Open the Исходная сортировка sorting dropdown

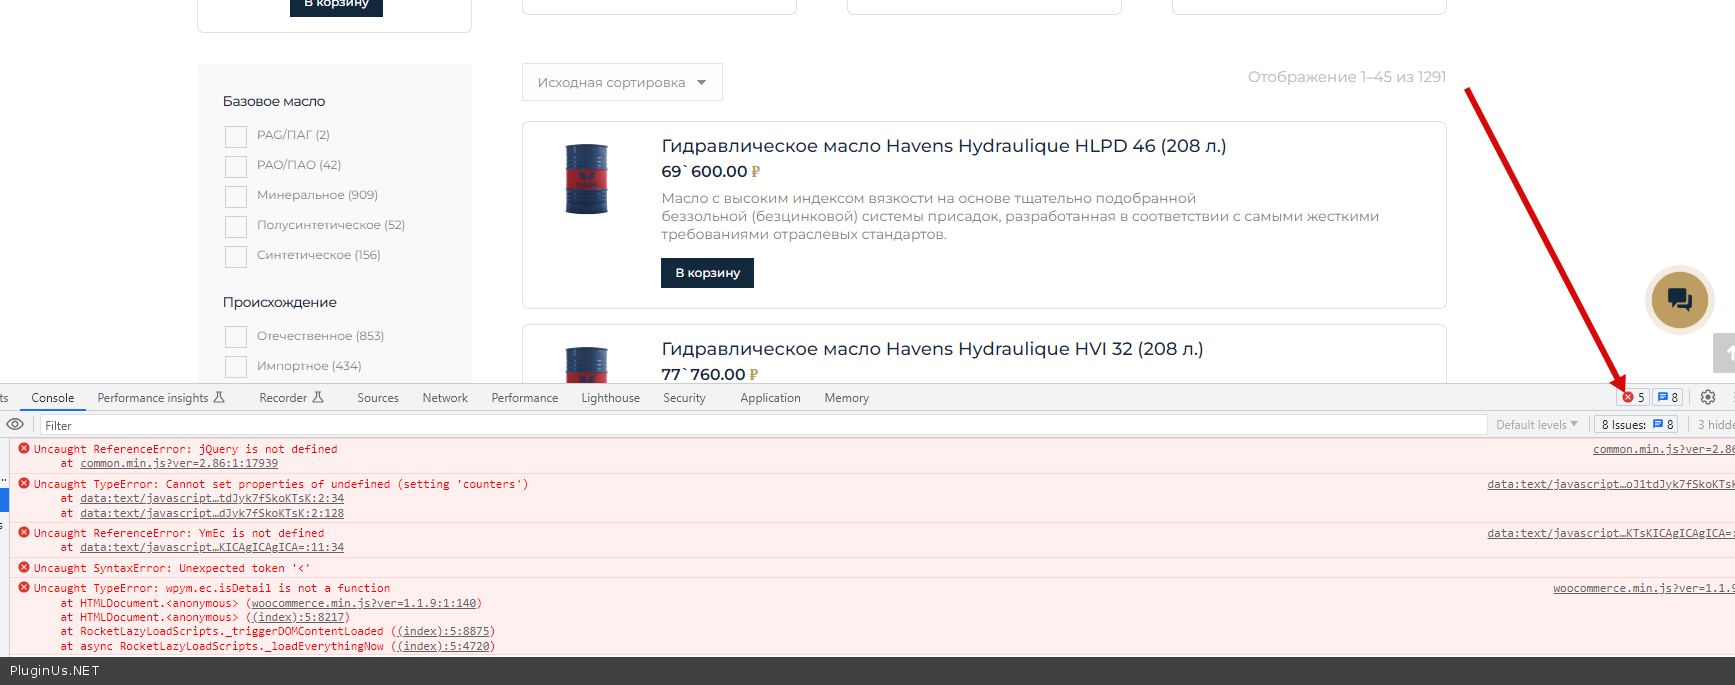[x=621, y=82]
